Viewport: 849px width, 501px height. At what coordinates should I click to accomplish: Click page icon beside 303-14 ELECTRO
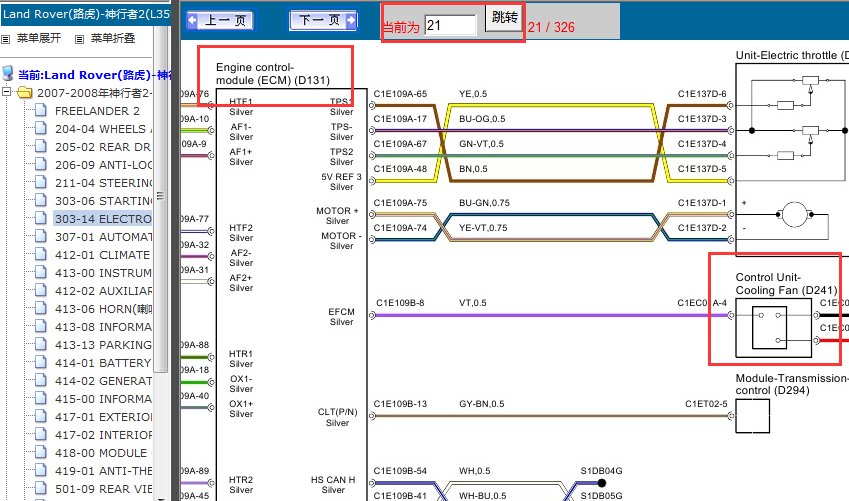coord(41,218)
